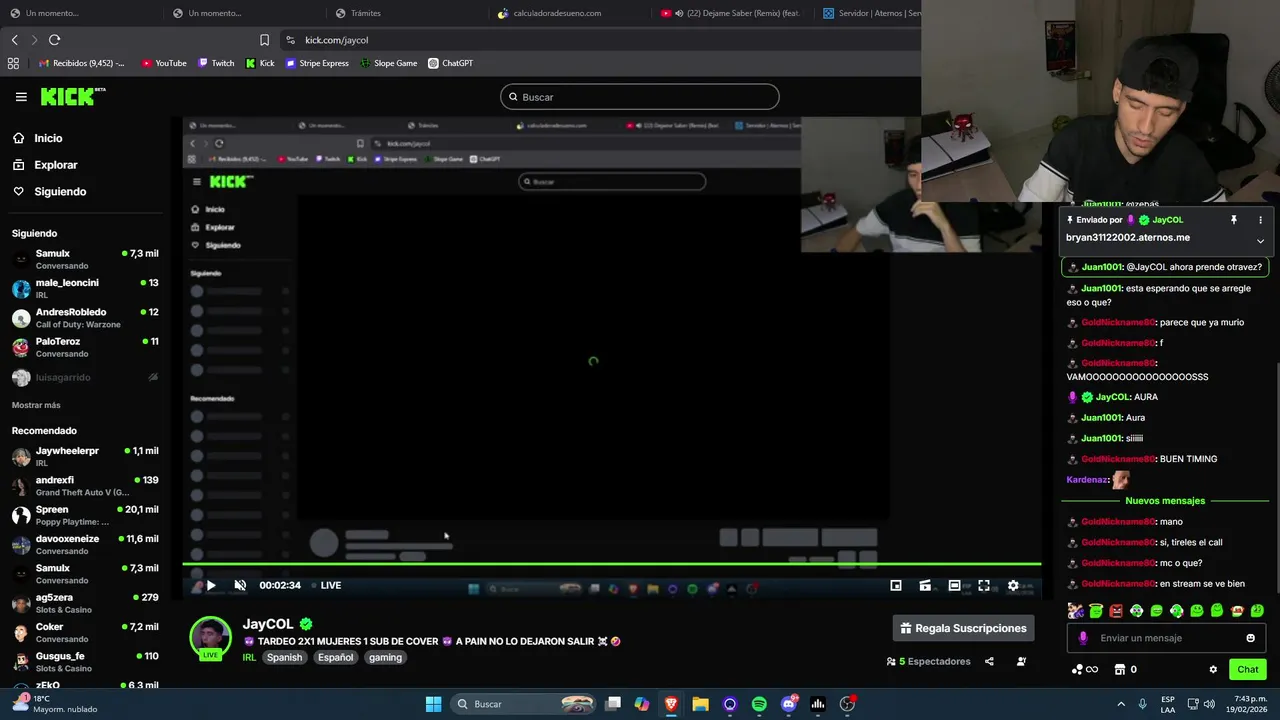1280x720 pixels.
Task: Click the JayCOL streamer avatar
Action: pyautogui.click(x=210, y=638)
